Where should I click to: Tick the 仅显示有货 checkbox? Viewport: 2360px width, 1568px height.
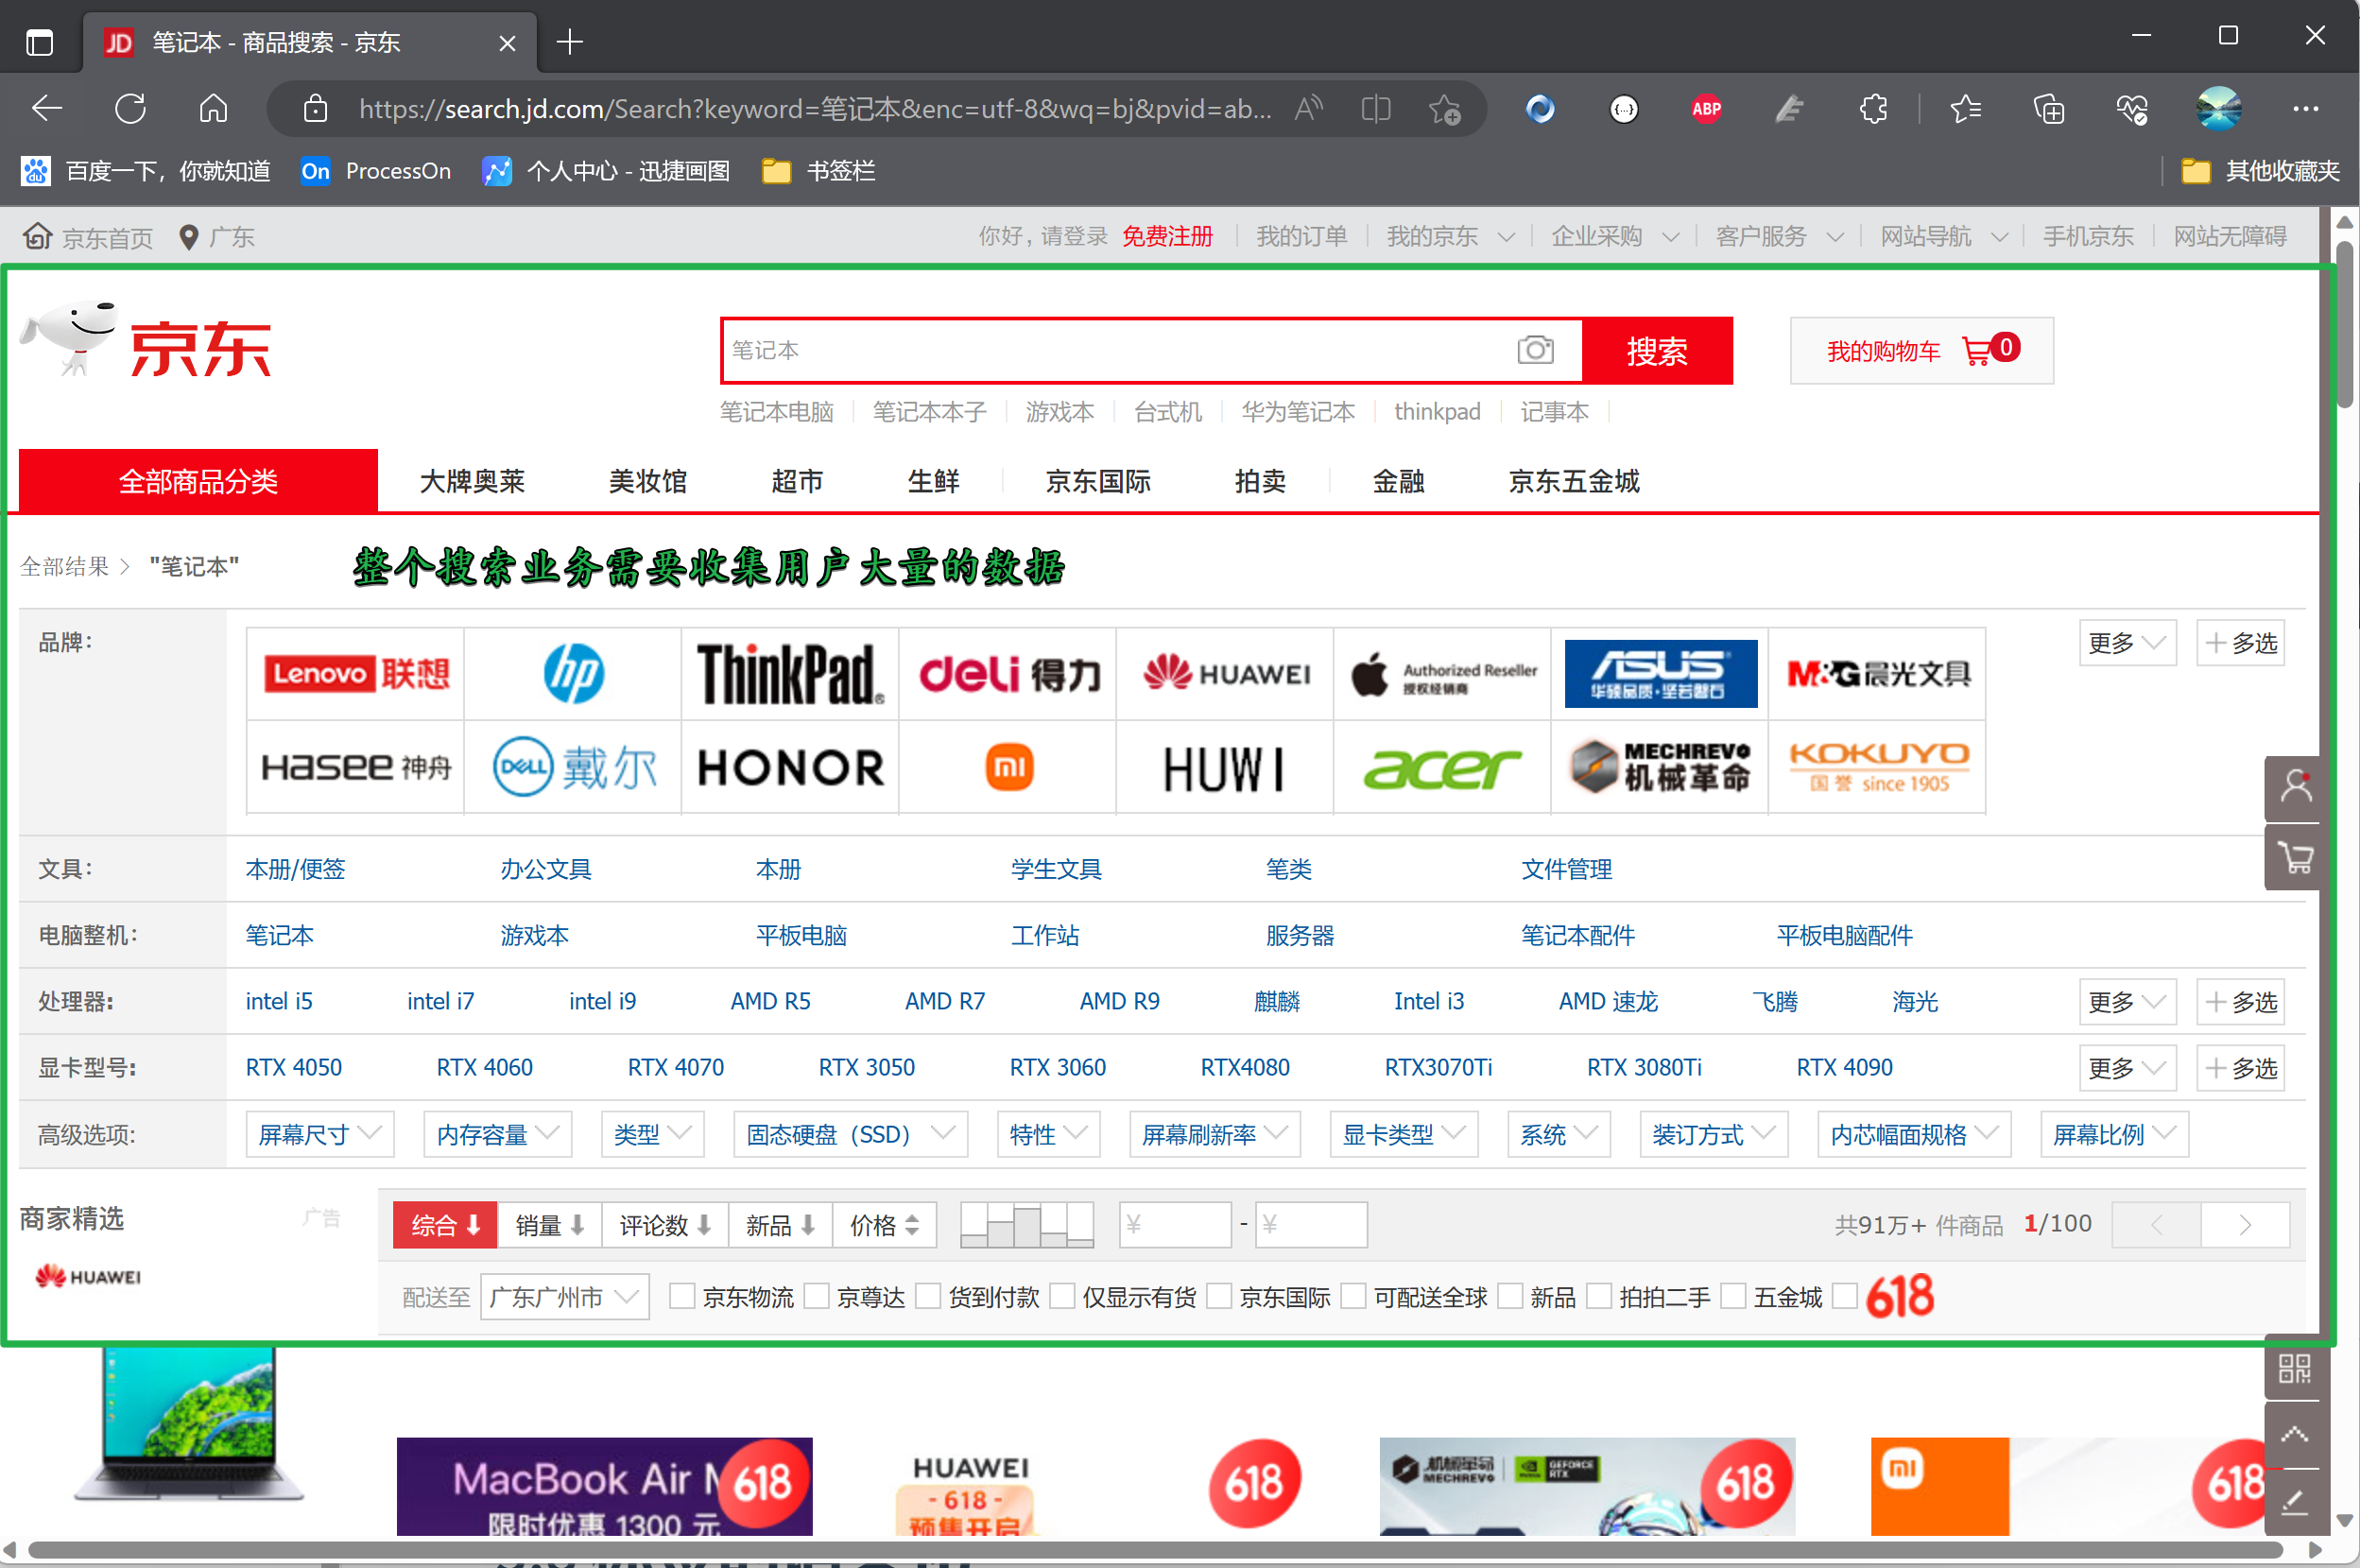pyautogui.click(x=1062, y=1297)
